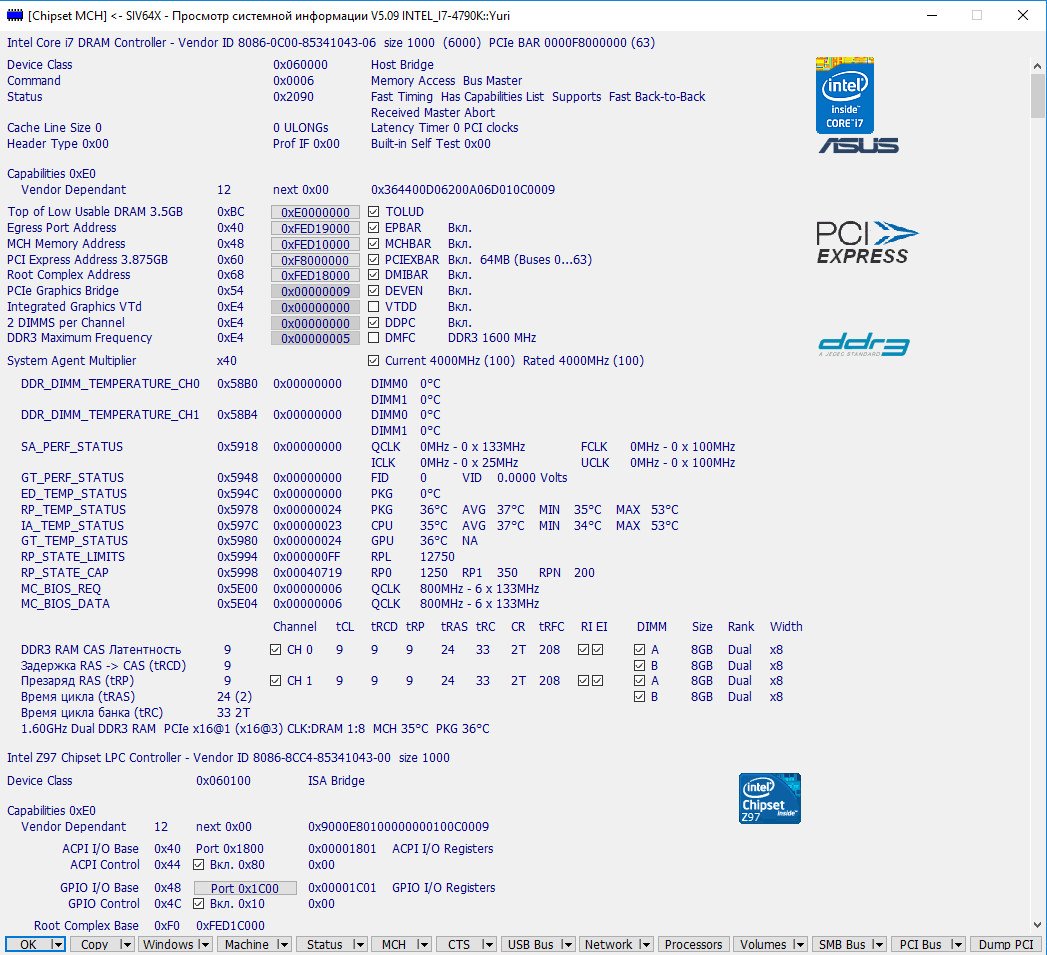Click the Dump PCI button
The width and height of the screenshot is (1047, 955).
point(1006,944)
